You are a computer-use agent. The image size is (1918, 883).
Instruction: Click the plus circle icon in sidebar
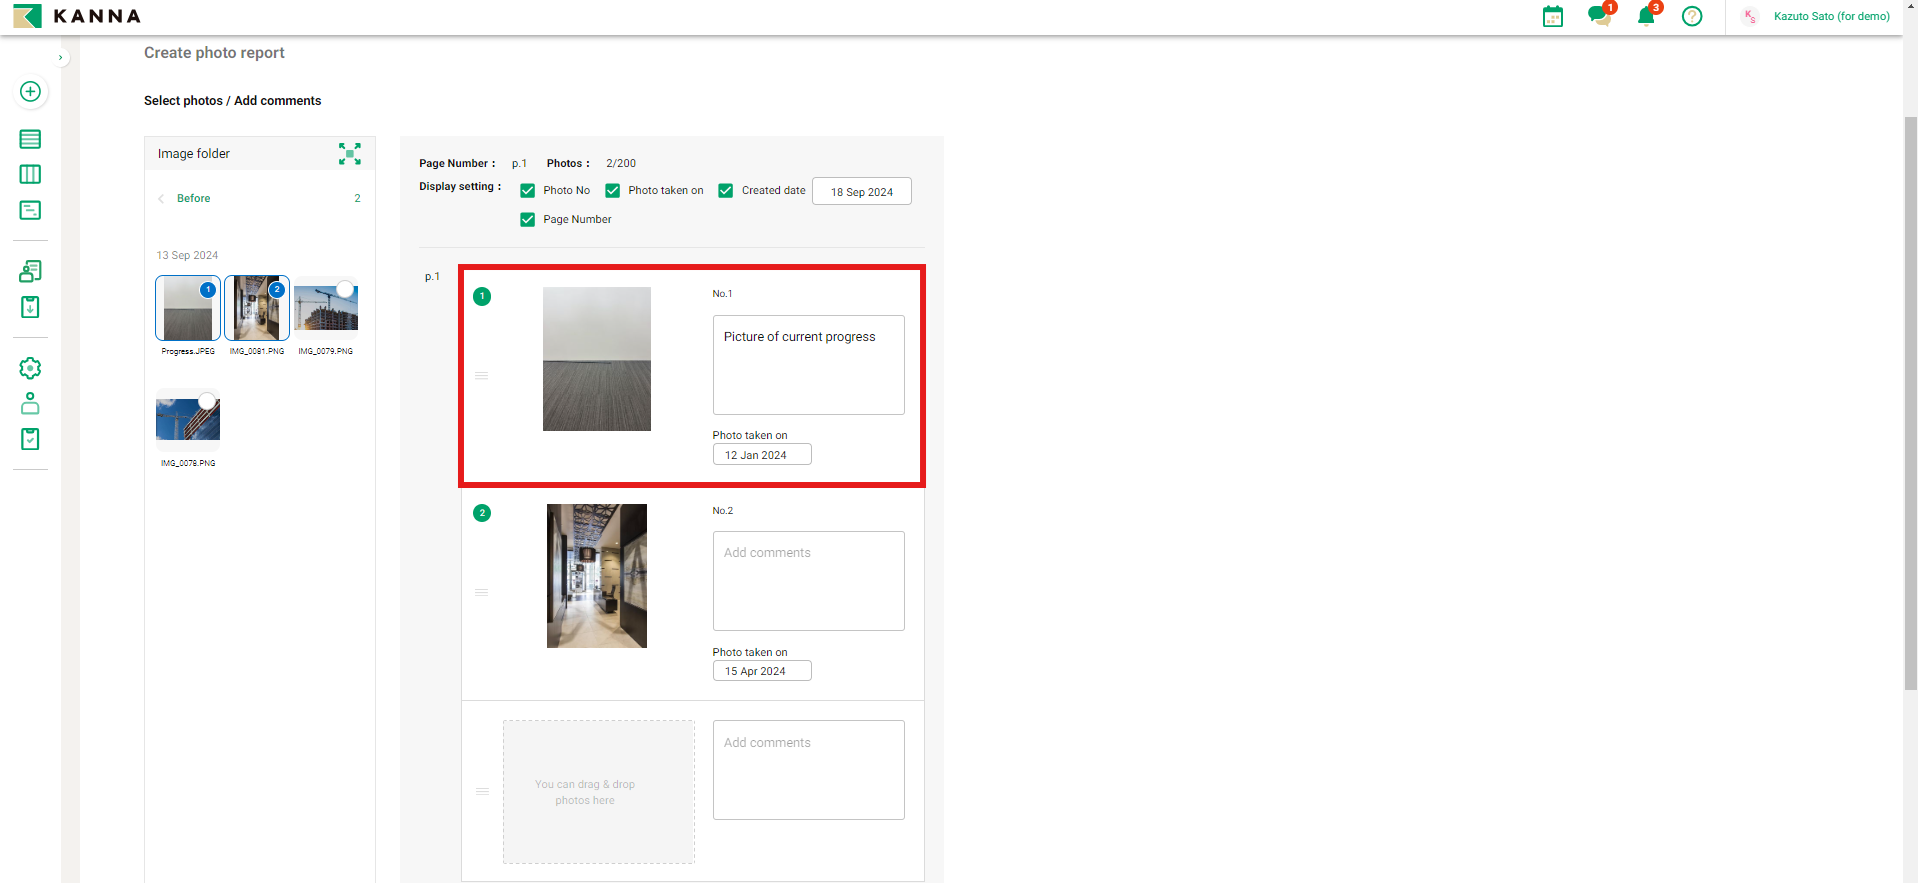pos(30,92)
